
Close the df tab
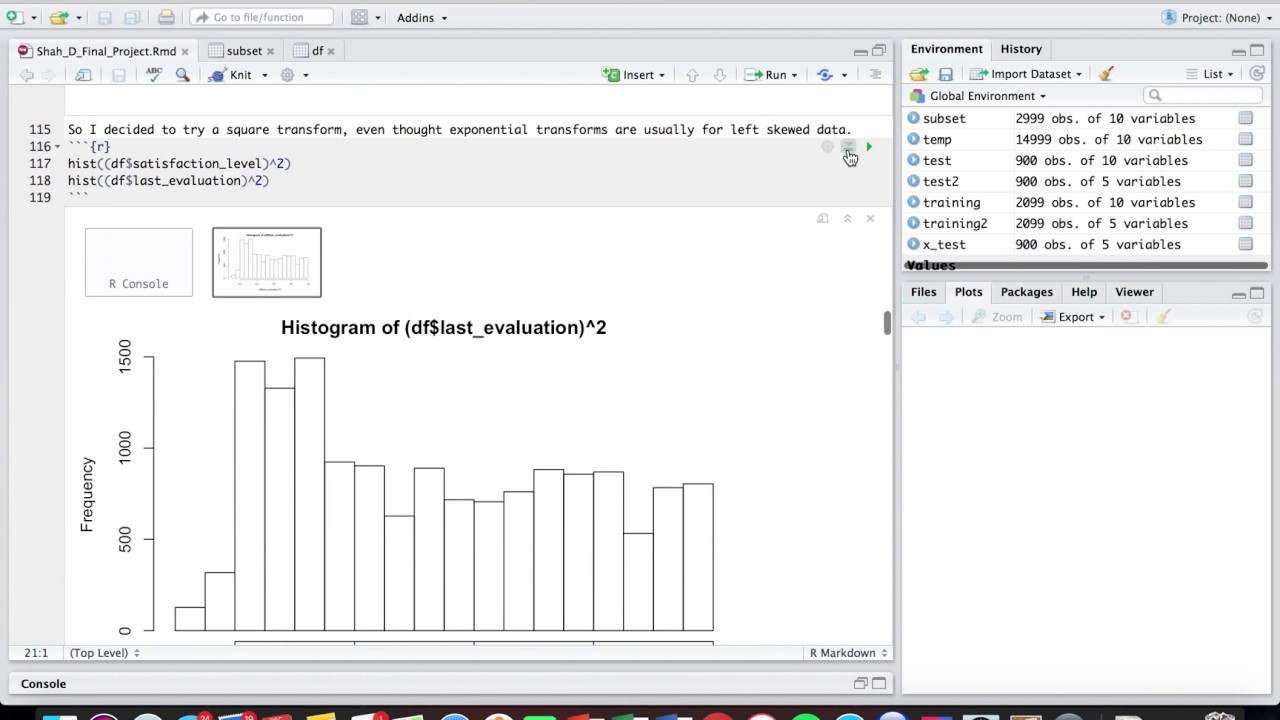pyautogui.click(x=331, y=51)
